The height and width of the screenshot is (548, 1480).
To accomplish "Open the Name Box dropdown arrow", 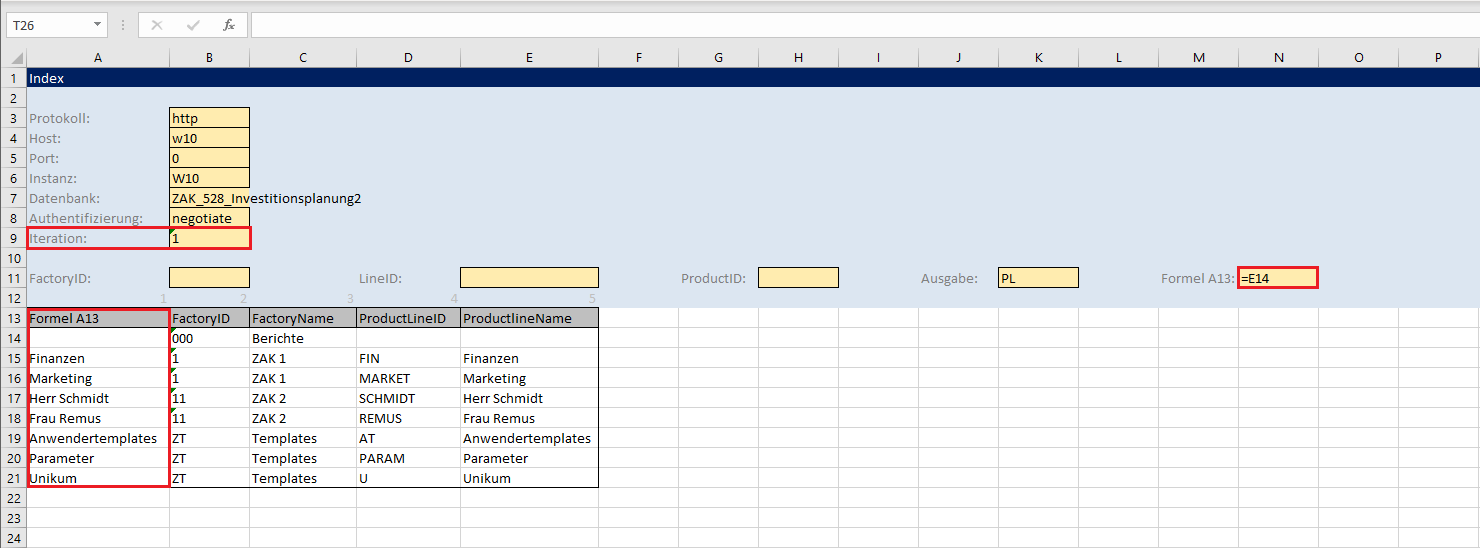I will [97, 25].
